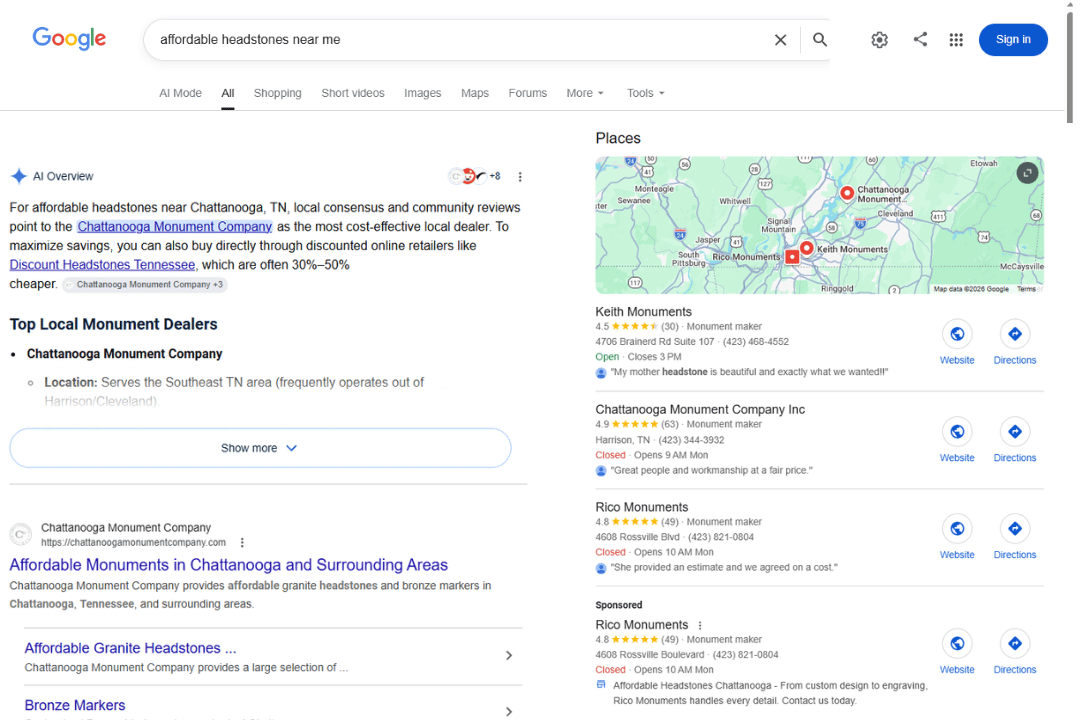Click the Keith Monuments map pin
Image resolution: width=1080 pixels, height=720 pixels.
coord(807,248)
